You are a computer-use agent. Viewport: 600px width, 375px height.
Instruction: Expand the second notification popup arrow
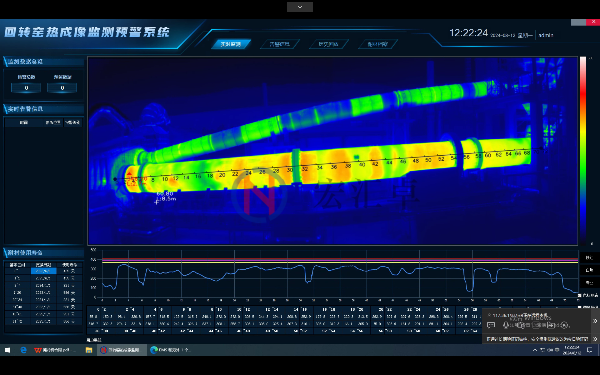(595, 339)
